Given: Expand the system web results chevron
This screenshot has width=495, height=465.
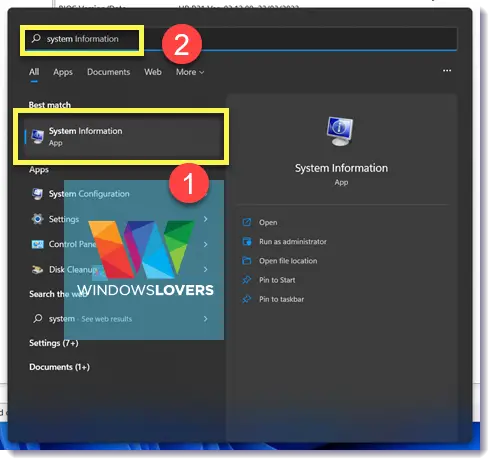Looking at the screenshot, I should coord(205,319).
